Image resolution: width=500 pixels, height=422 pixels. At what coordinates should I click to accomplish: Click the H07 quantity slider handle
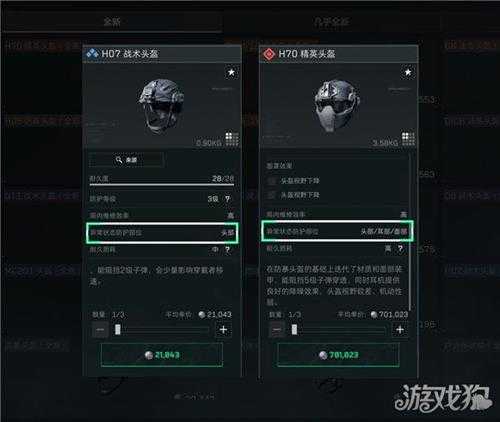(x=118, y=330)
